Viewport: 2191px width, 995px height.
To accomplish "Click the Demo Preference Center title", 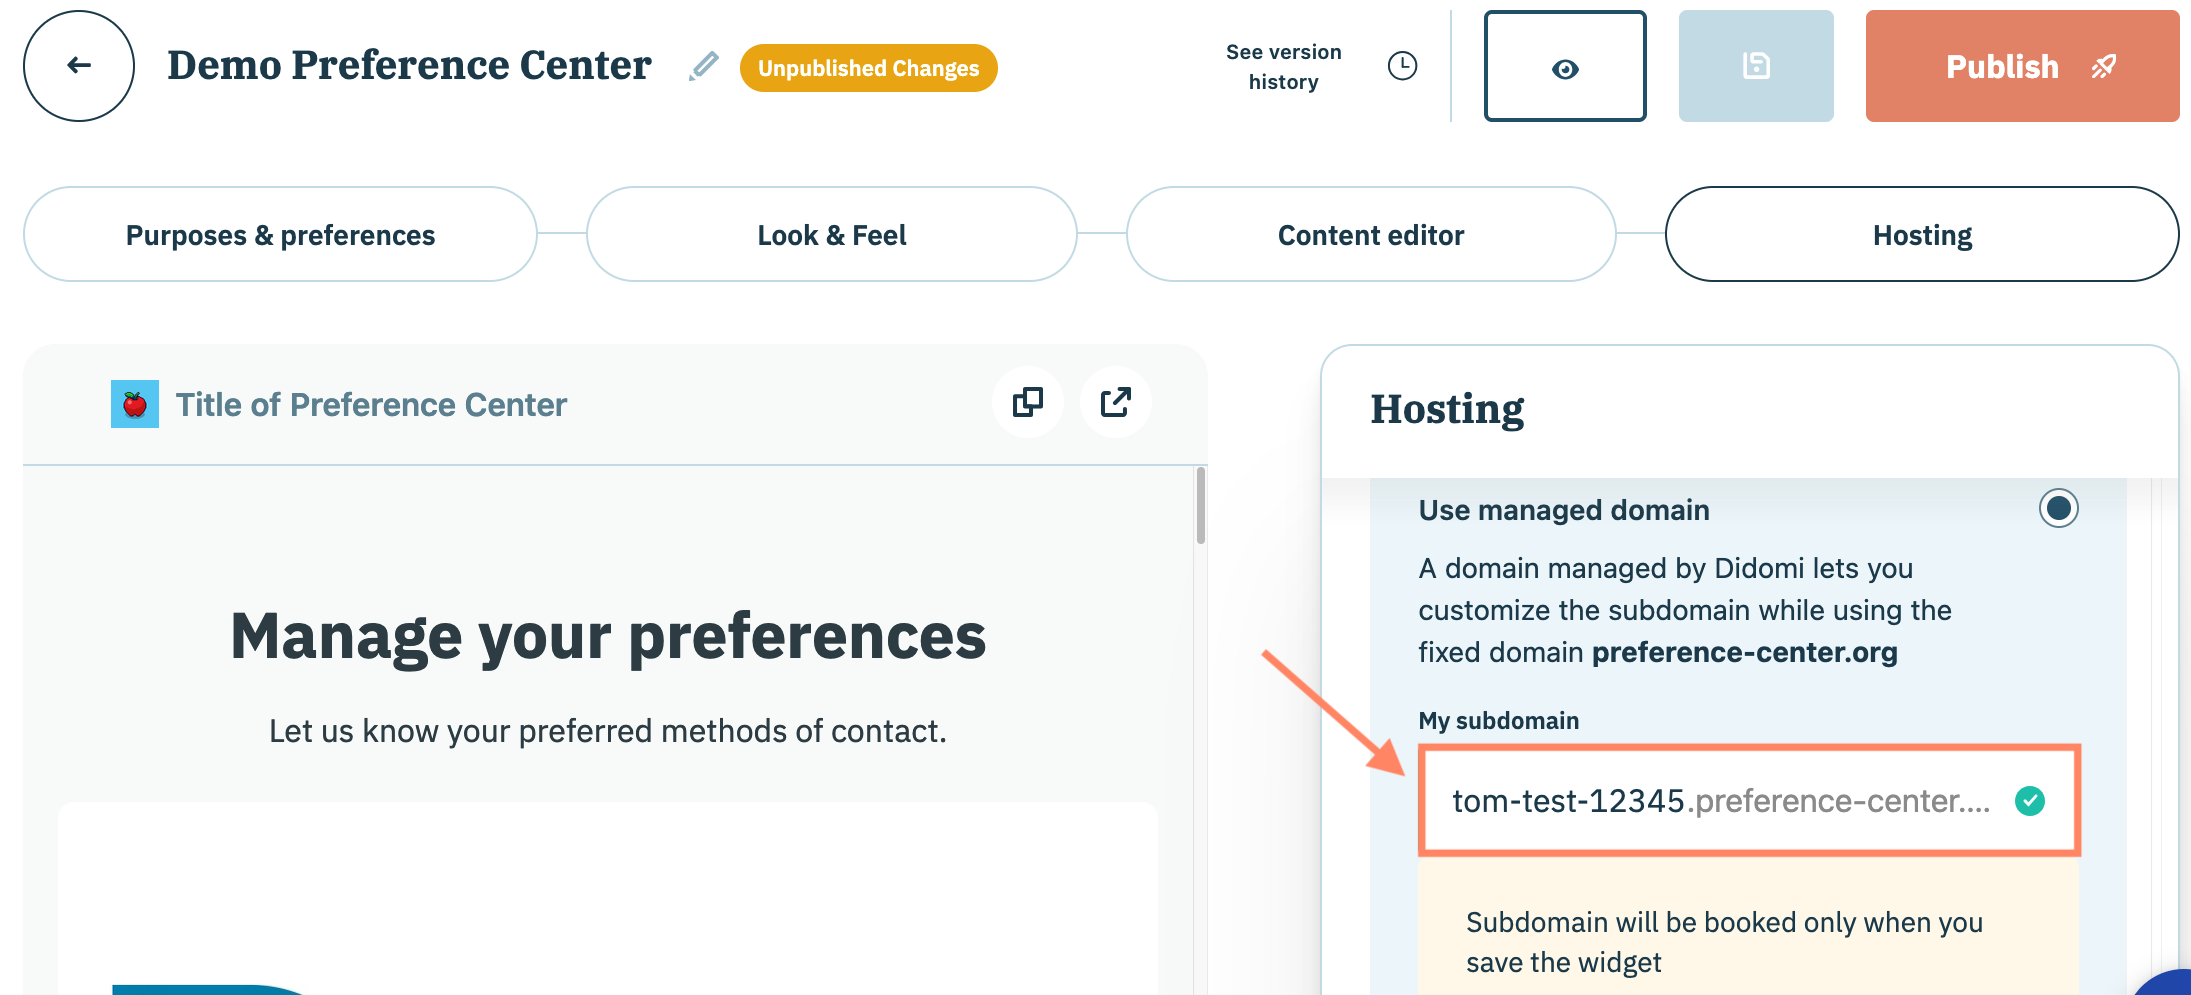I will pos(409,66).
